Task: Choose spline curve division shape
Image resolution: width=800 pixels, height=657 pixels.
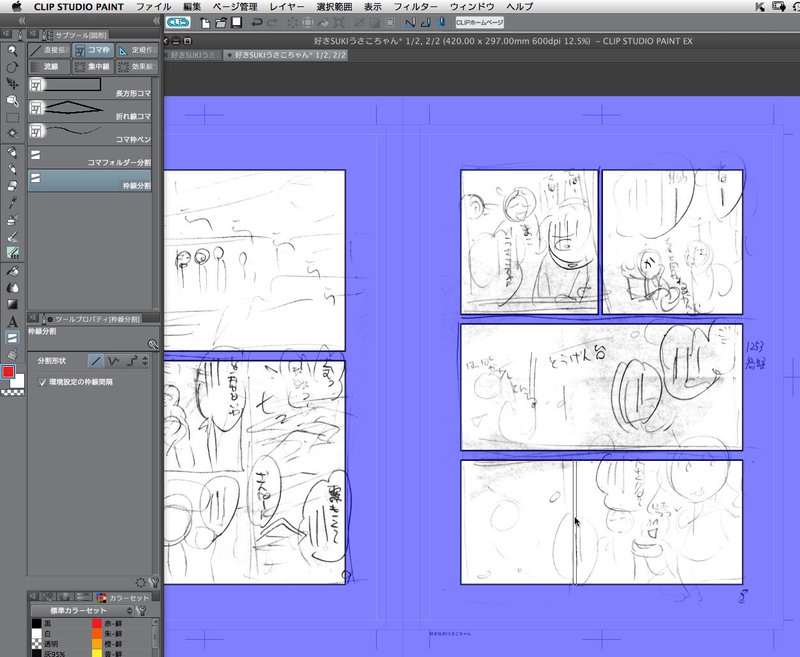Action: click(131, 361)
